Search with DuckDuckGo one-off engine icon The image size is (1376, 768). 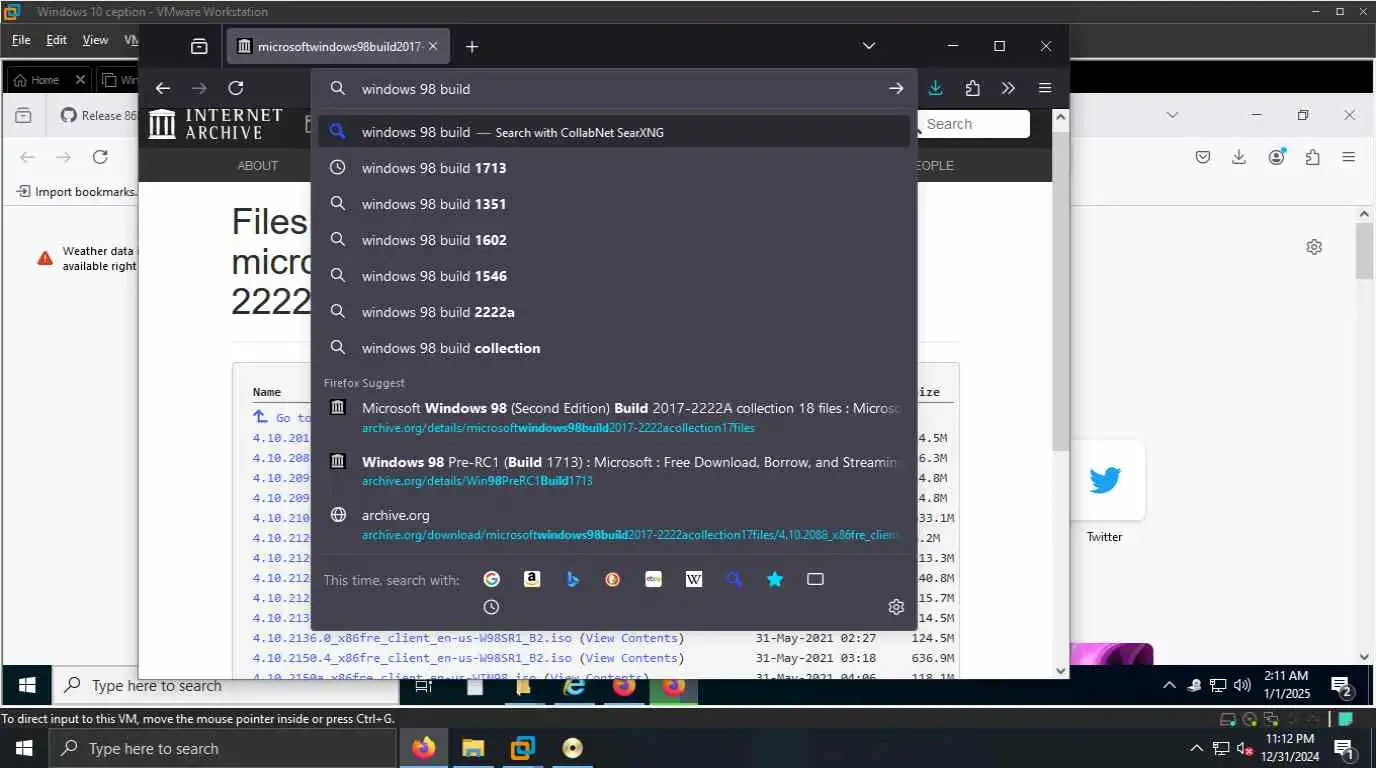(x=613, y=579)
